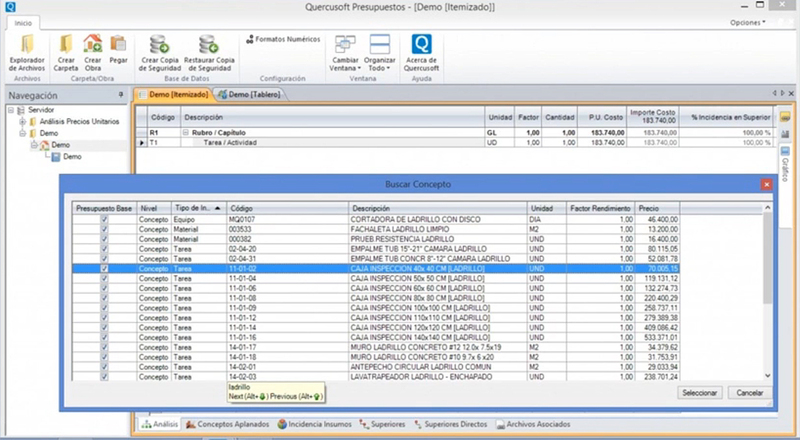Toggle checkbox for PRUEB RESISTENCIA LADRILLO
800x440 pixels.
click(x=105, y=239)
